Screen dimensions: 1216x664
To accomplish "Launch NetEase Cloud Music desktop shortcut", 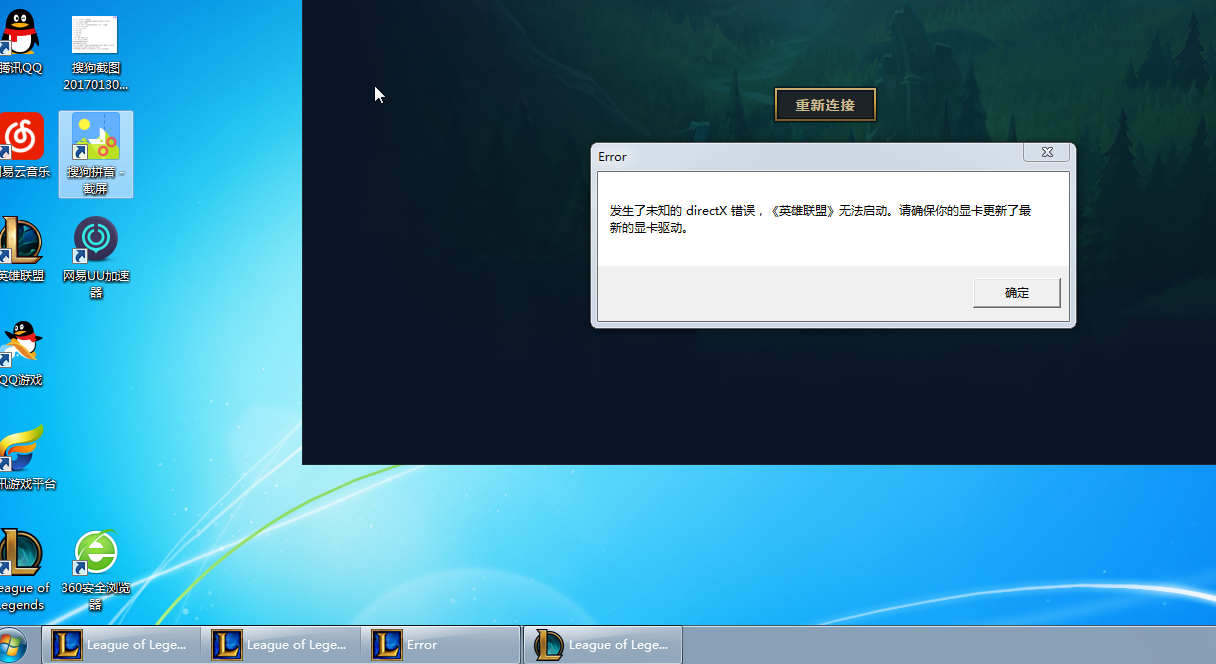I will (22, 146).
